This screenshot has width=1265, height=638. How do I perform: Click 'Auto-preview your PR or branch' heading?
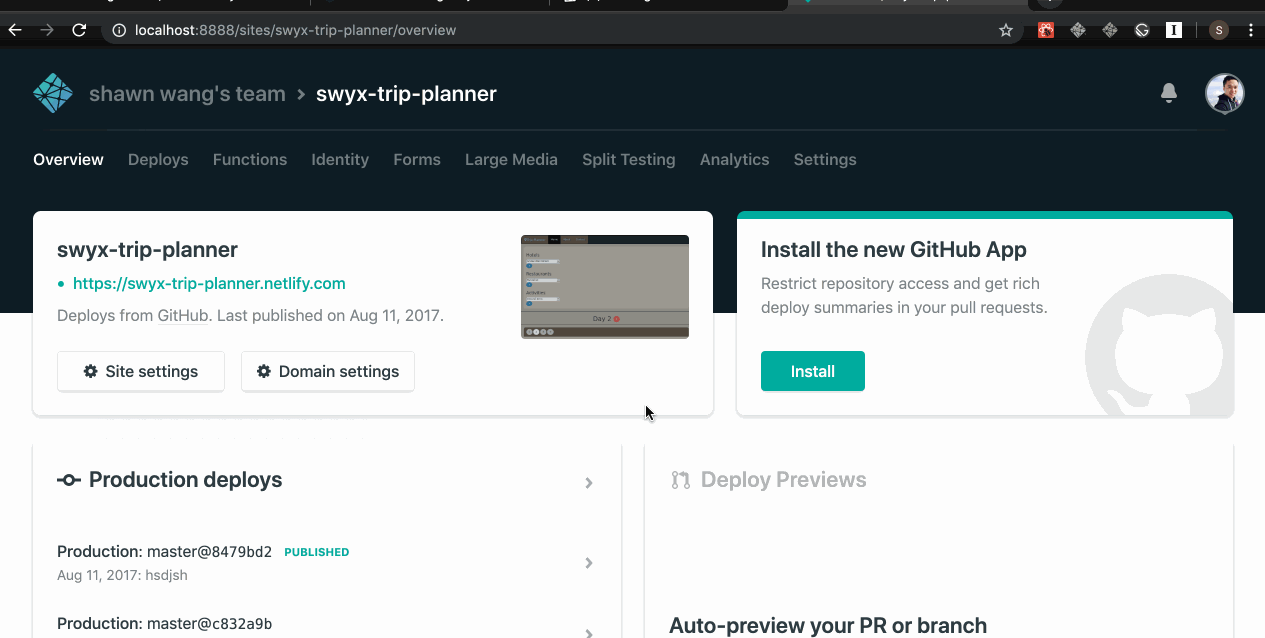click(828, 626)
